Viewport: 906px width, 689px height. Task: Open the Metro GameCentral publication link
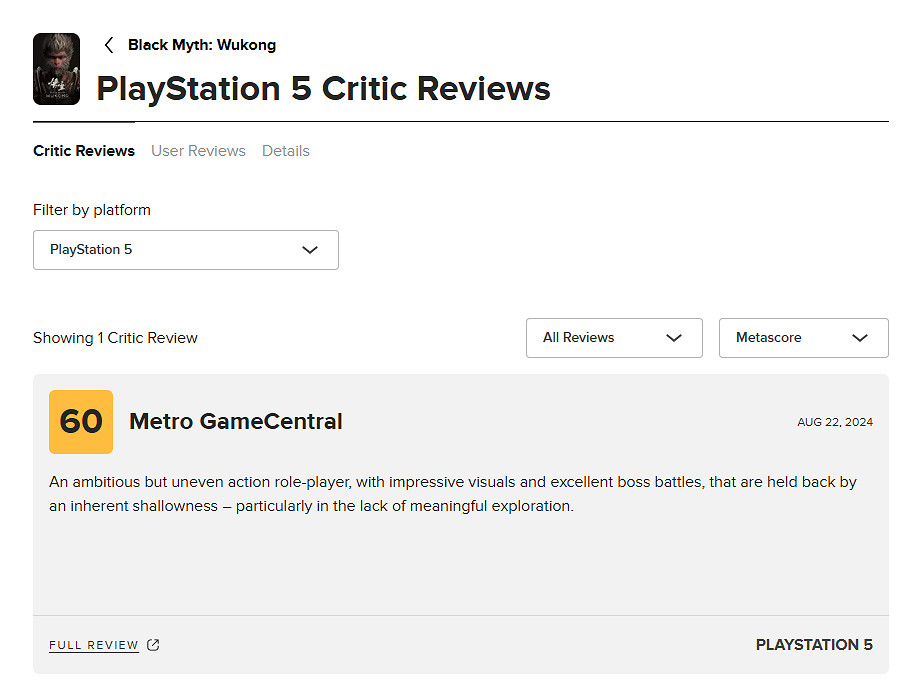tap(236, 422)
